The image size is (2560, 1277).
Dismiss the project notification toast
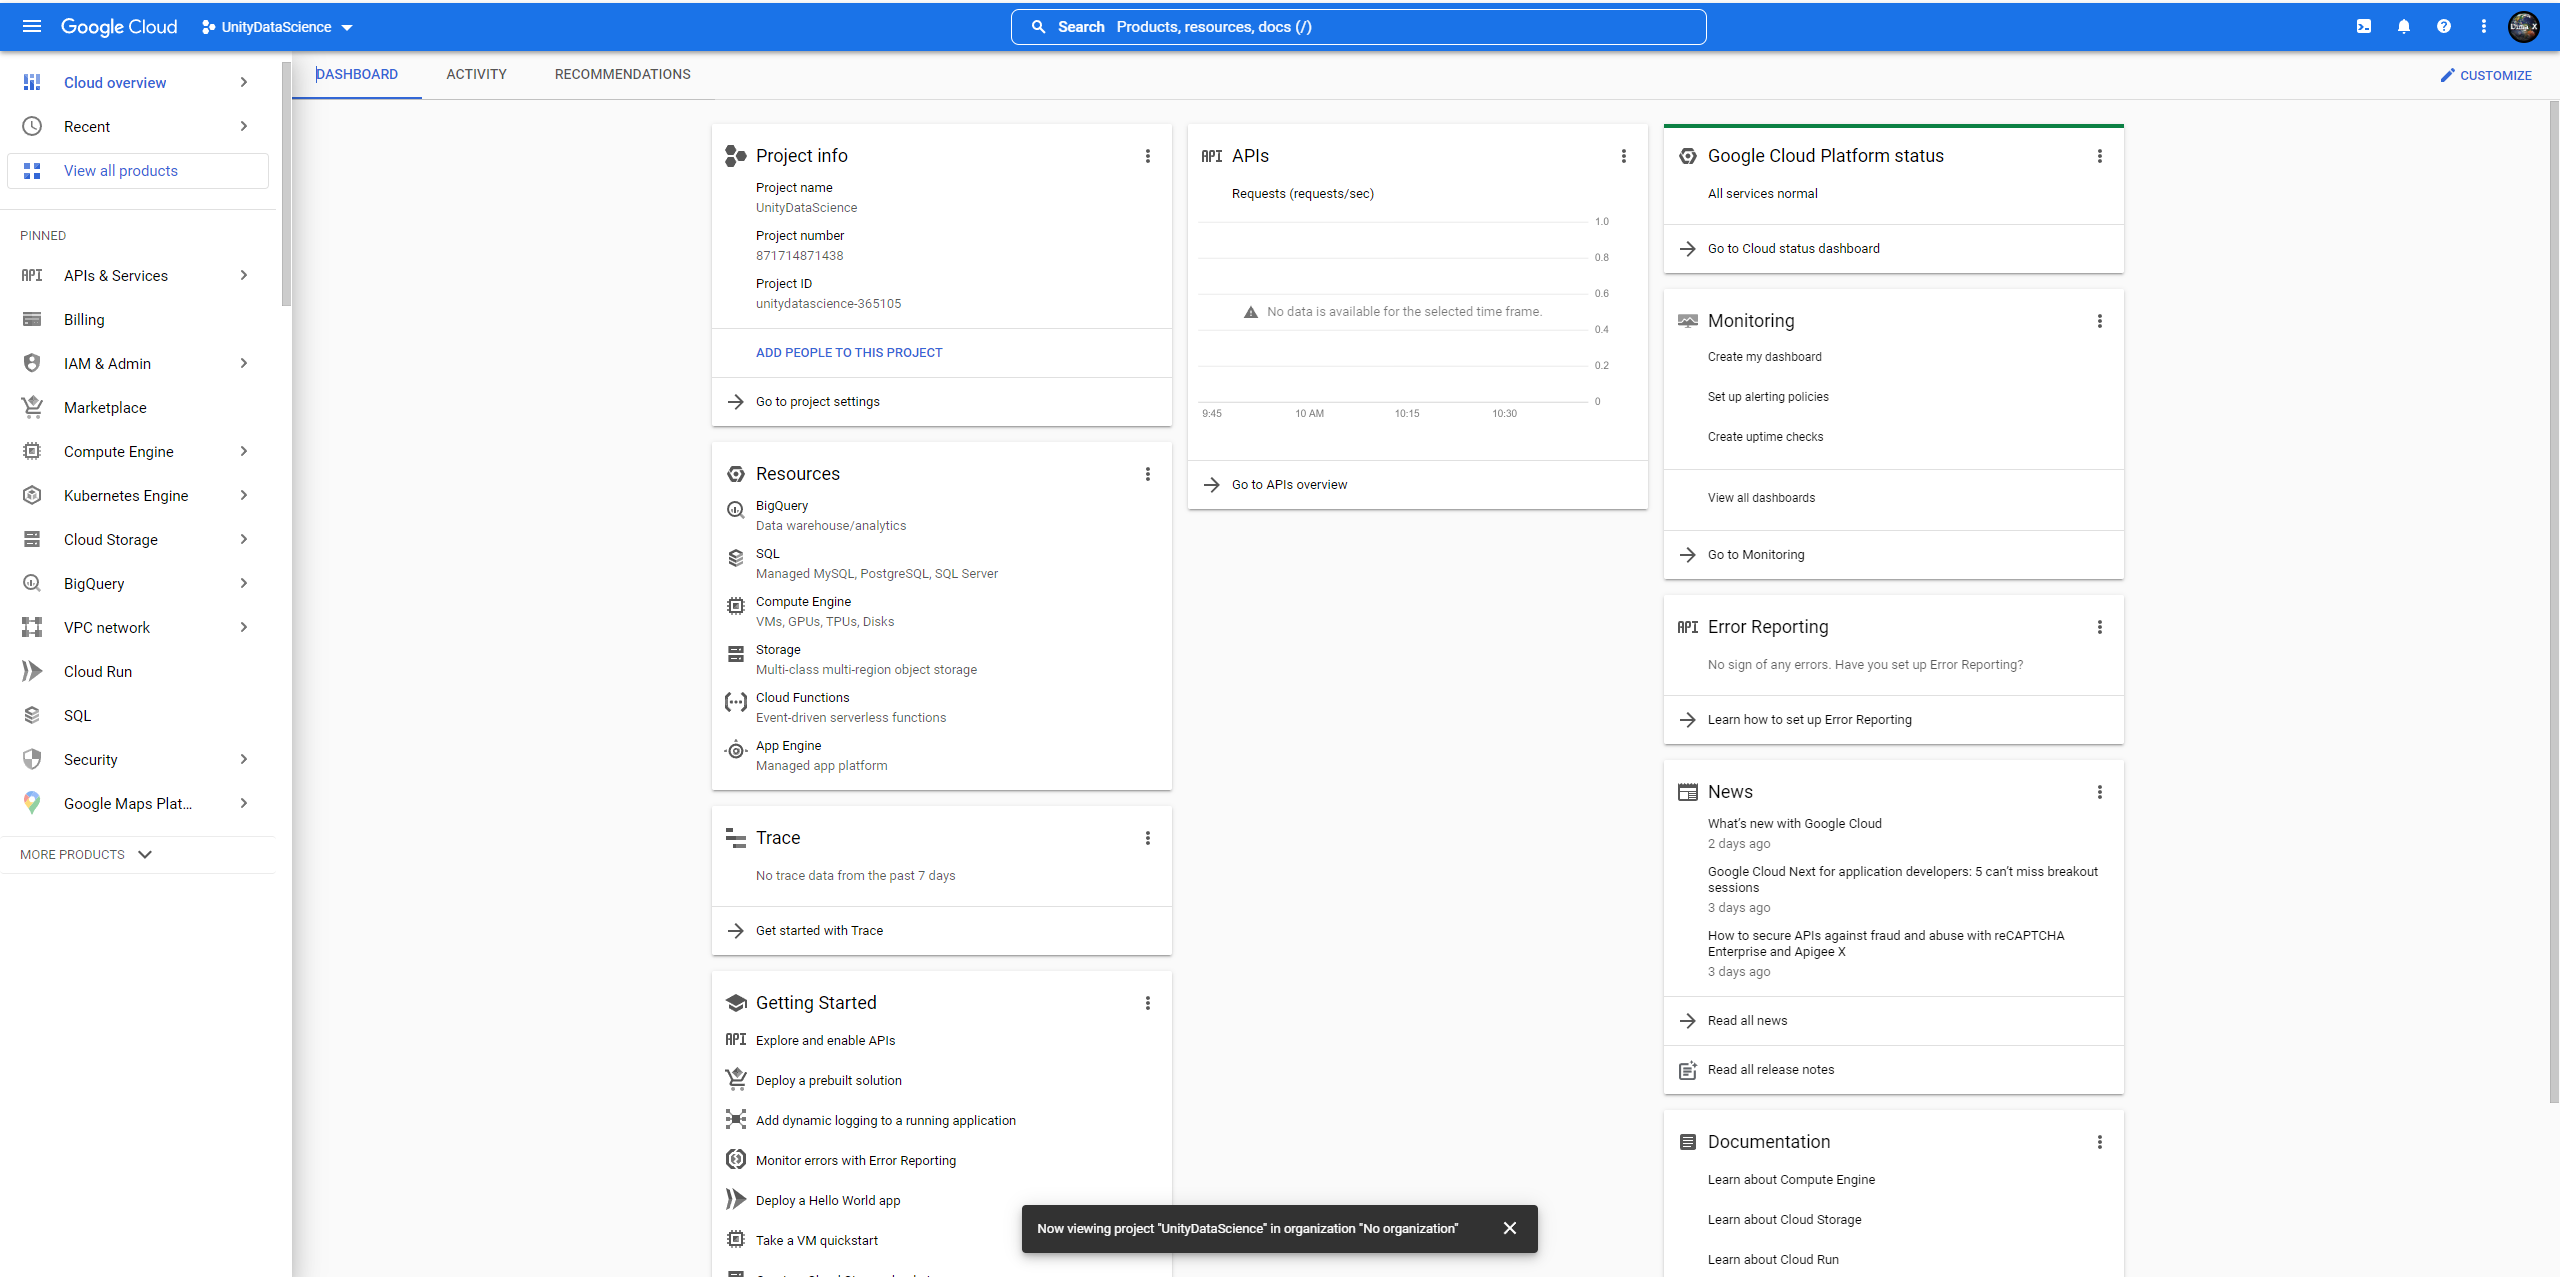click(1510, 1228)
